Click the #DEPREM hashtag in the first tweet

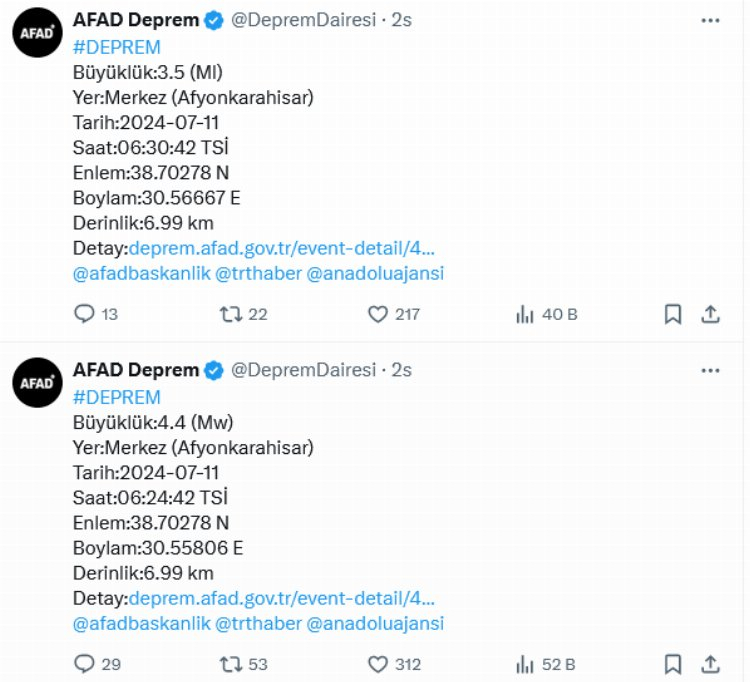pyautogui.click(x=116, y=46)
